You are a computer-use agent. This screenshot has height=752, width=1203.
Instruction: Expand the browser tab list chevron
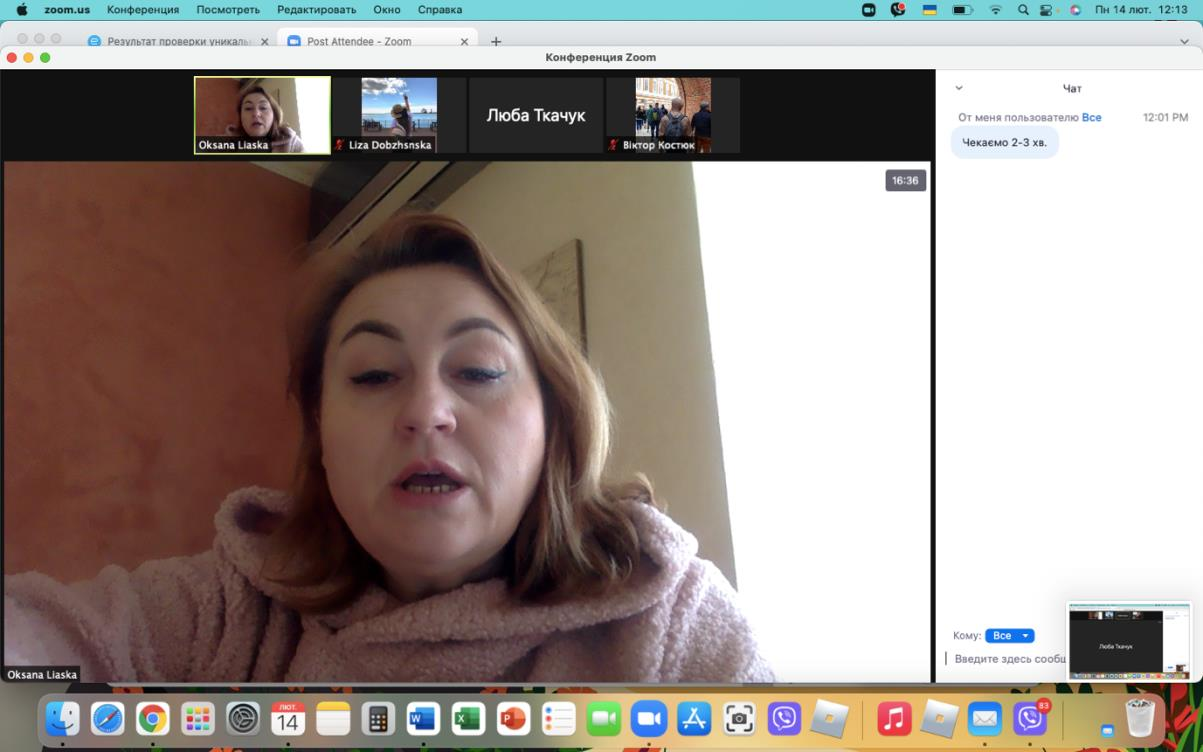[x=1183, y=41]
